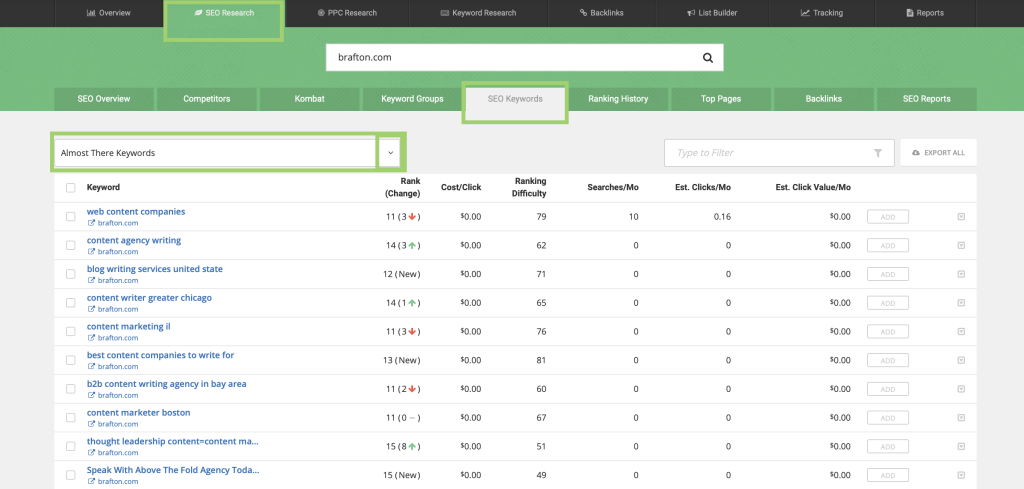Open the thought leadership content keyword link
Image resolution: width=1024 pixels, height=489 pixels.
[172, 441]
